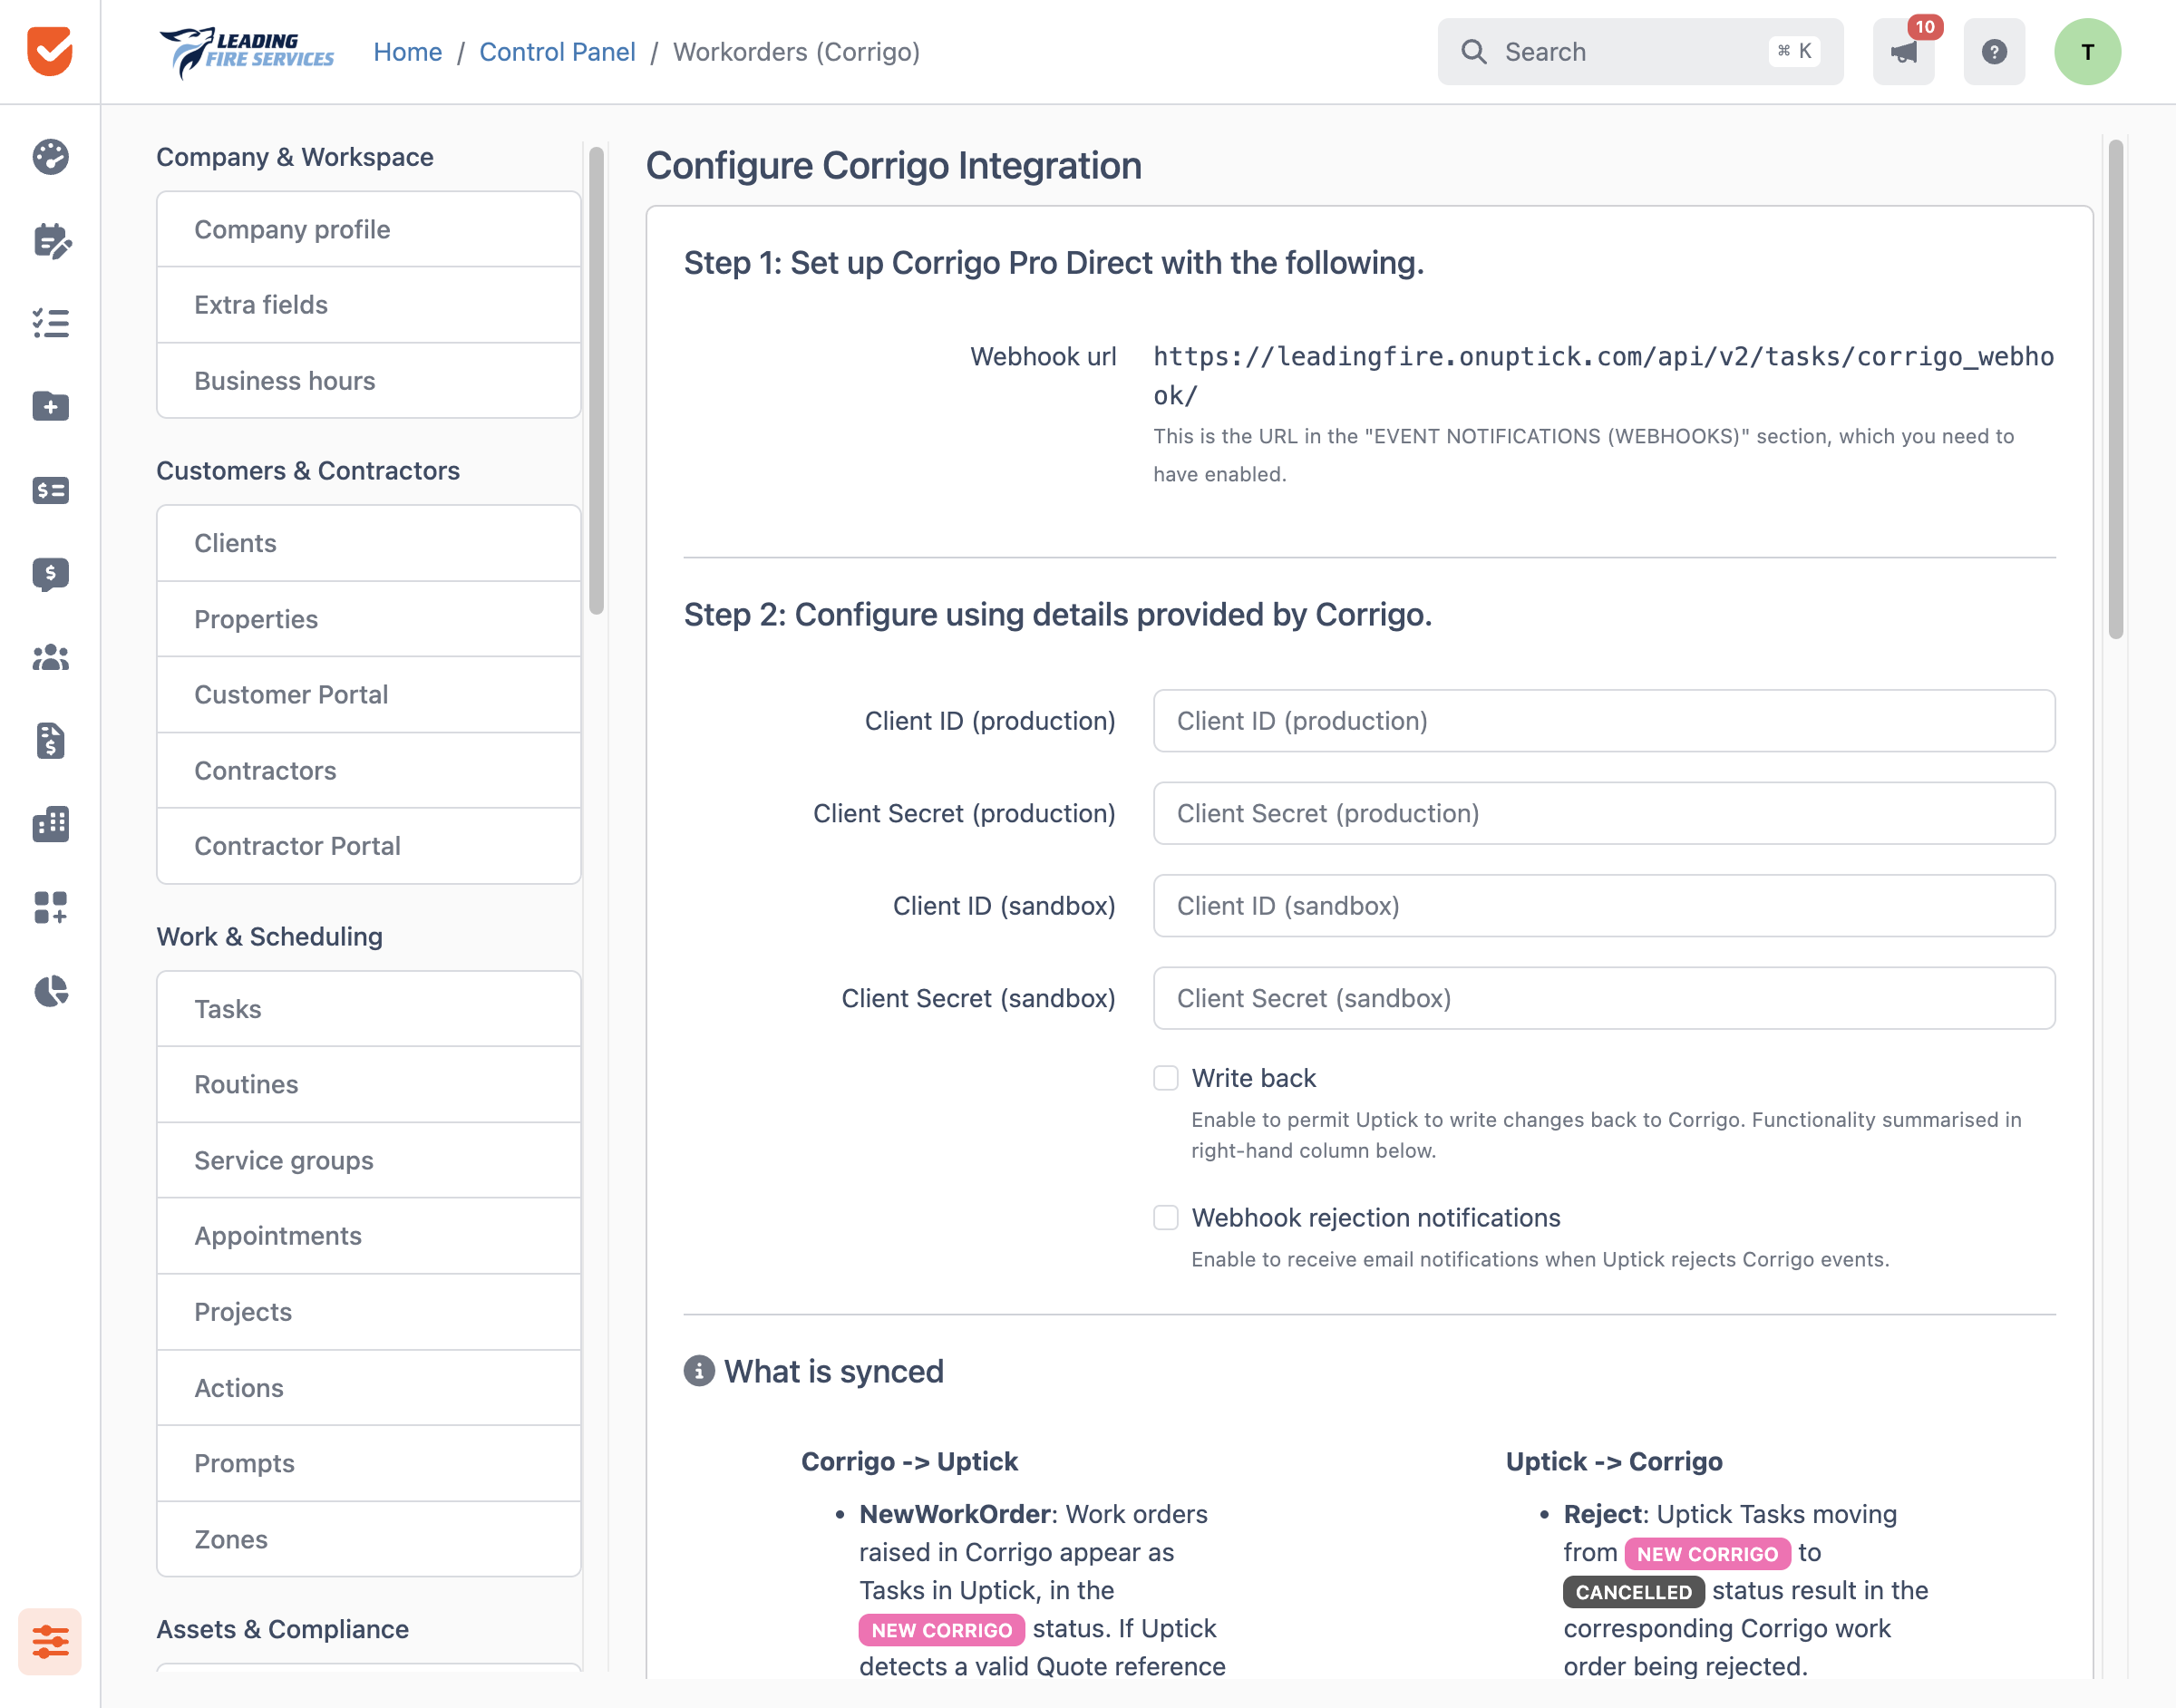Open the Uptick home logo icon

[50, 51]
